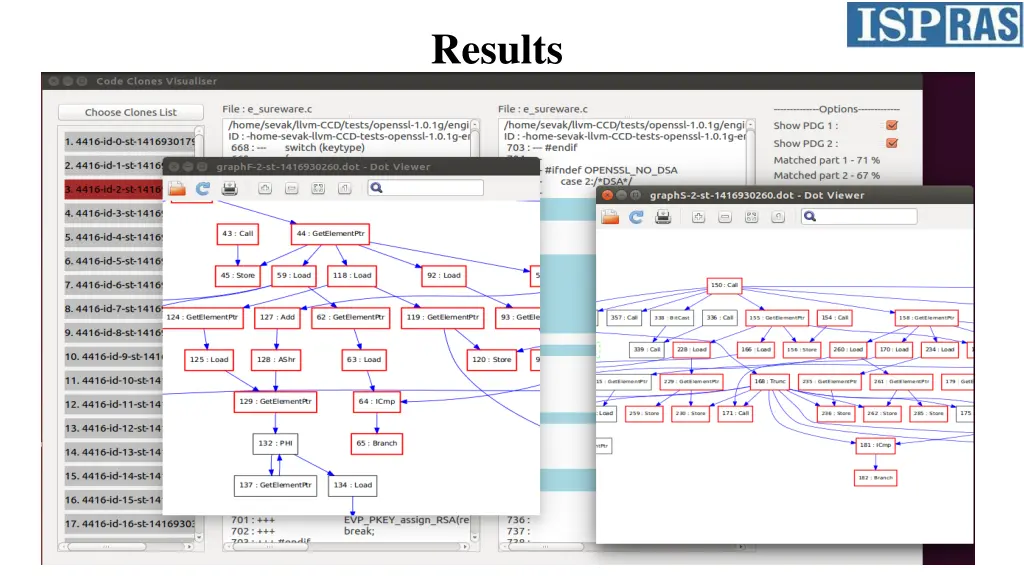
Task: Click graph node 127 : Add
Action: pyautogui.click(x=277, y=317)
